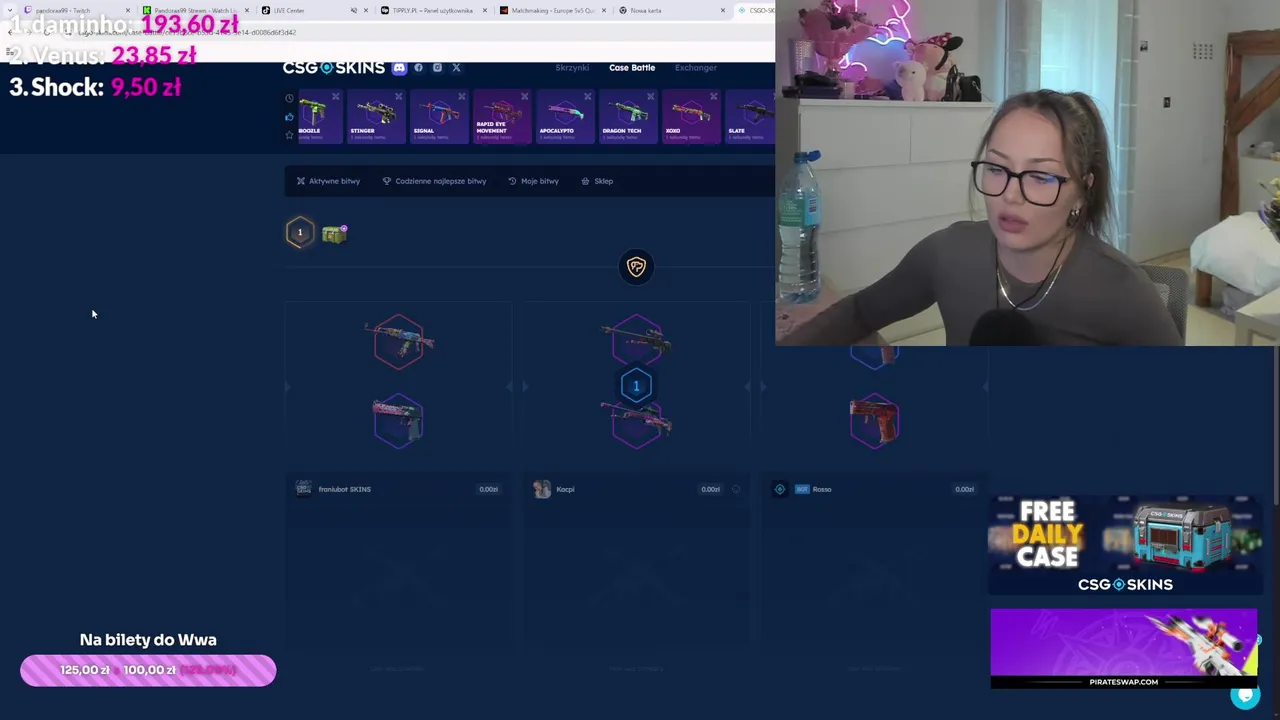Show Moje bitwy

tap(533, 181)
